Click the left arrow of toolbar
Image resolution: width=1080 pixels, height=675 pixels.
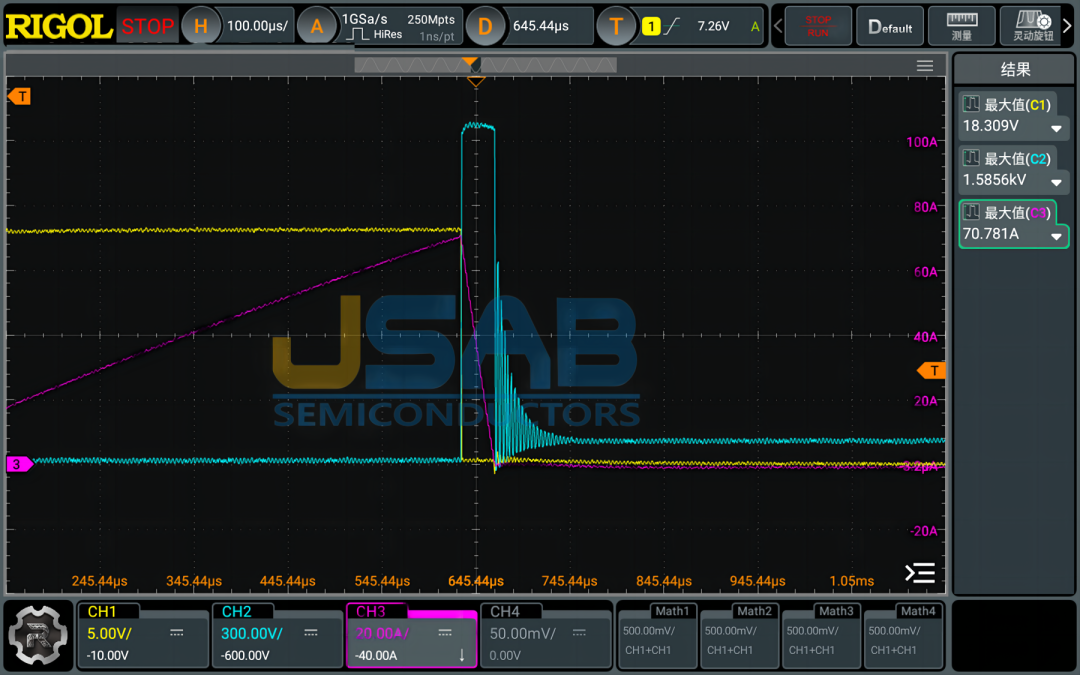point(778,26)
